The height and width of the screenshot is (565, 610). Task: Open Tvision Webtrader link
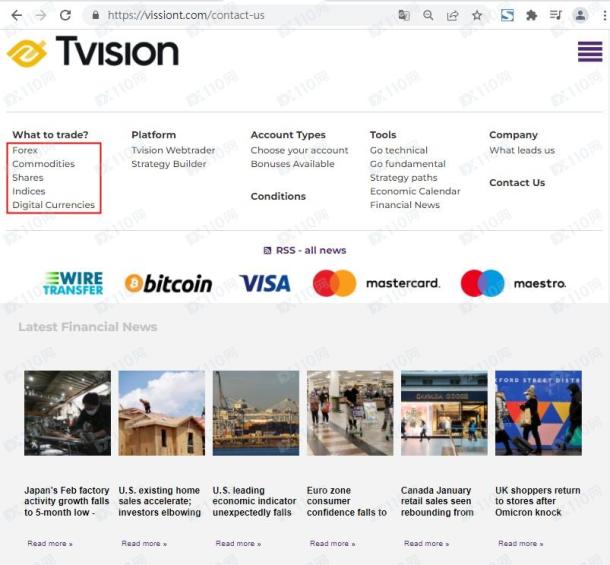tap(173, 150)
